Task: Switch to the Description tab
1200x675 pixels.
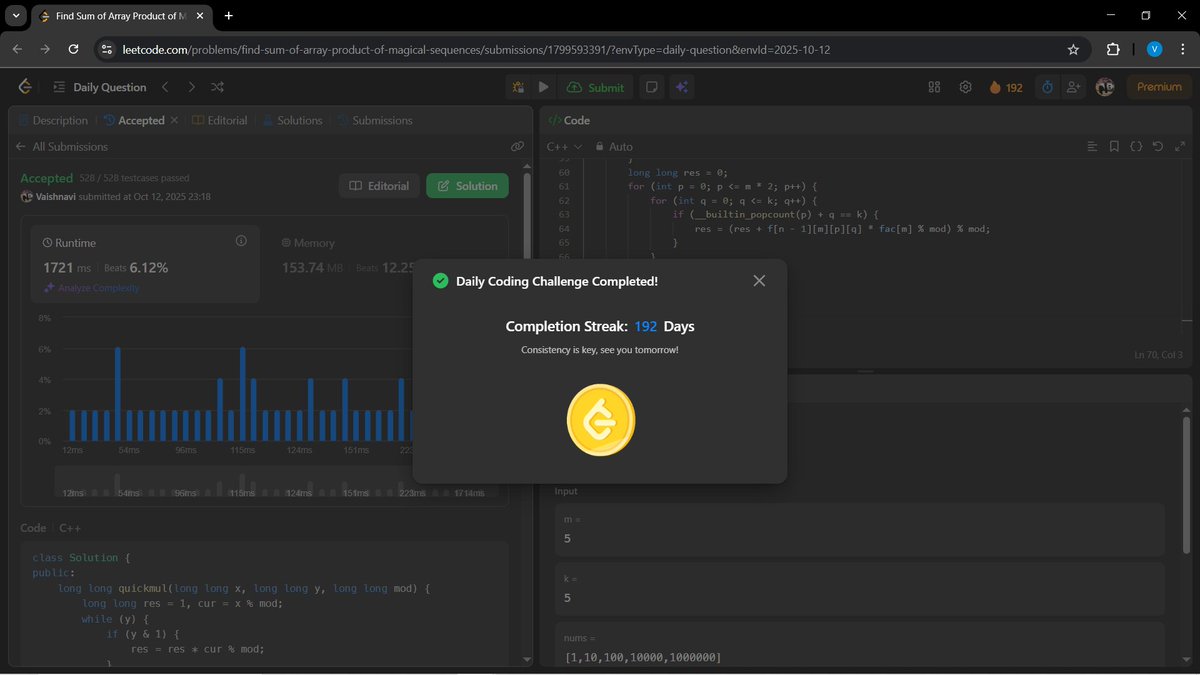Action: click(53, 120)
